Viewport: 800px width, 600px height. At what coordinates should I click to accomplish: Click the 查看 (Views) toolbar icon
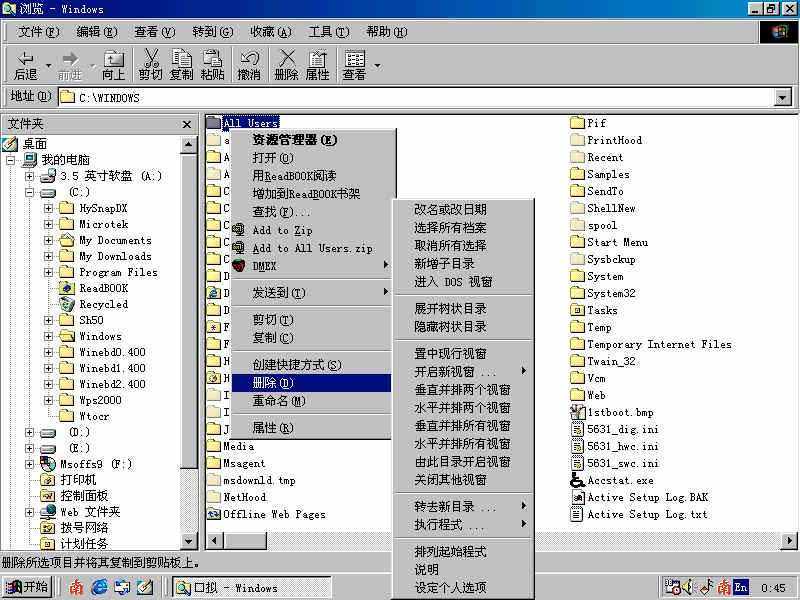tap(352, 63)
